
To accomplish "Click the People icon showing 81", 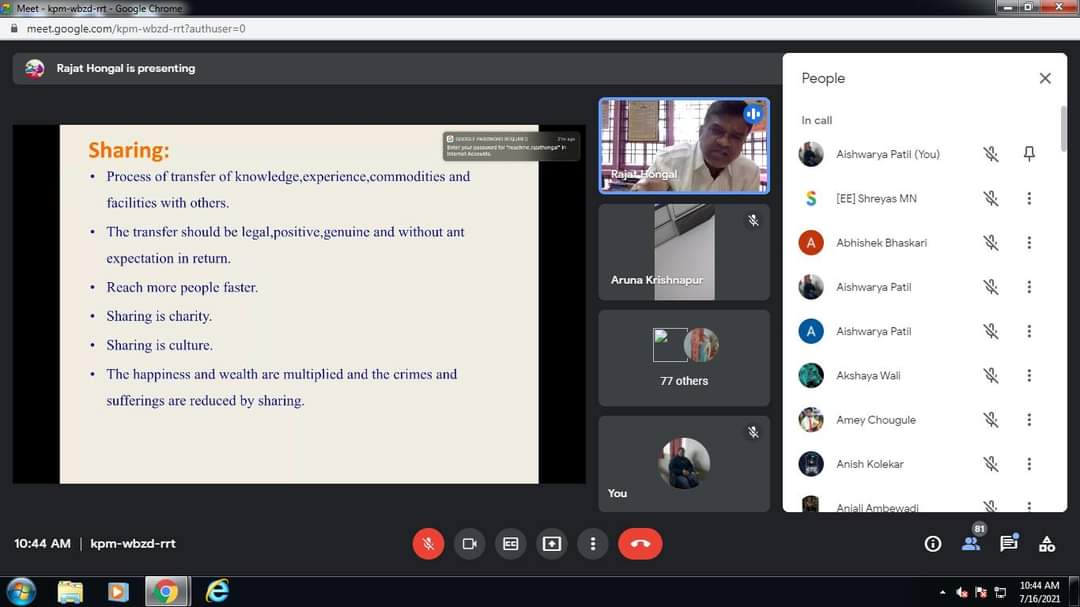I will point(971,542).
